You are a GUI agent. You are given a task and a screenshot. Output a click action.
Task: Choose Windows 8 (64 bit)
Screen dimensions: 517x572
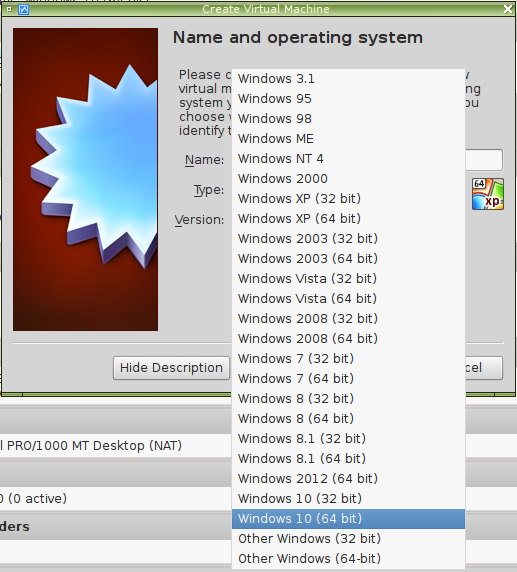click(348, 418)
